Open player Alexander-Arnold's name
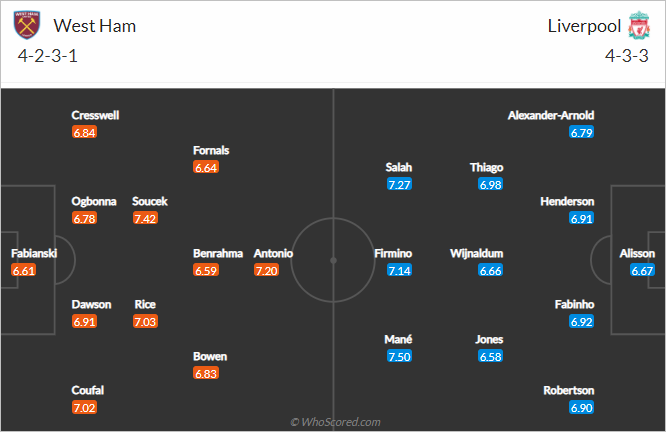 coord(551,115)
